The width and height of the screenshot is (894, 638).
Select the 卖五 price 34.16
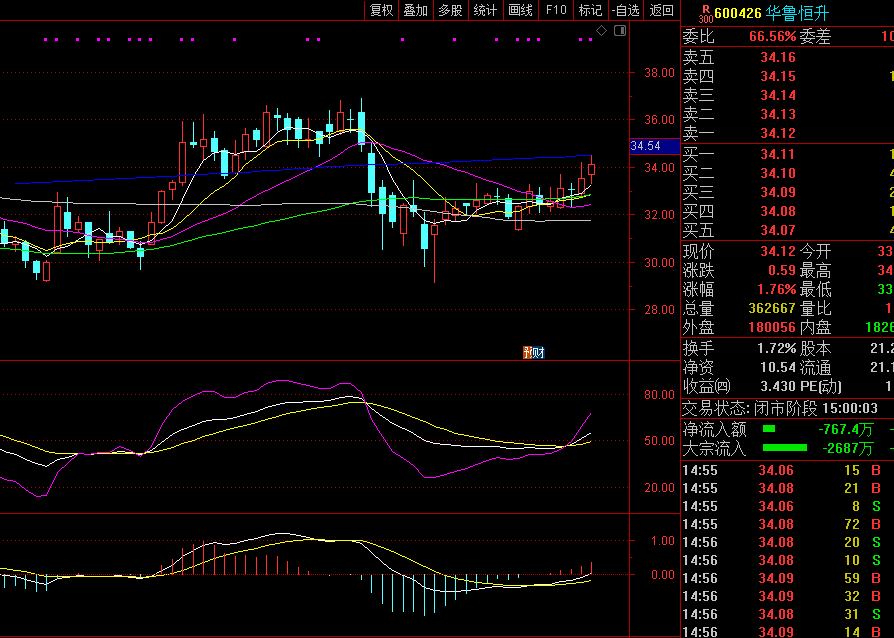pyautogui.click(x=778, y=58)
